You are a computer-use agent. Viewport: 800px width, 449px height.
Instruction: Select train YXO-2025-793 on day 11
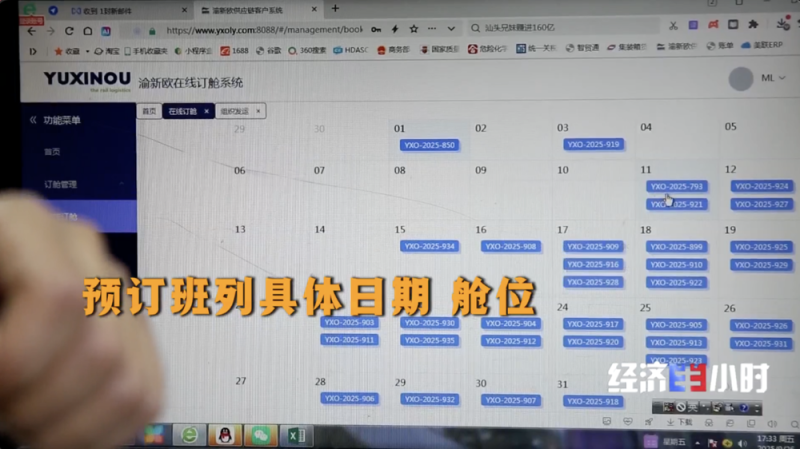coord(676,186)
